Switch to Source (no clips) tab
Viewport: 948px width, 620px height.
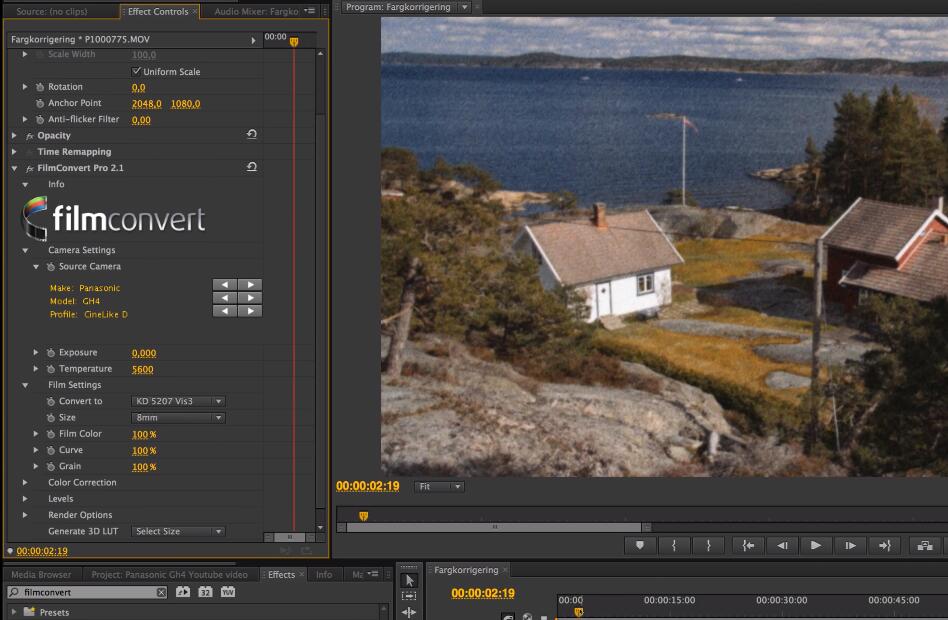pyautogui.click(x=52, y=11)
